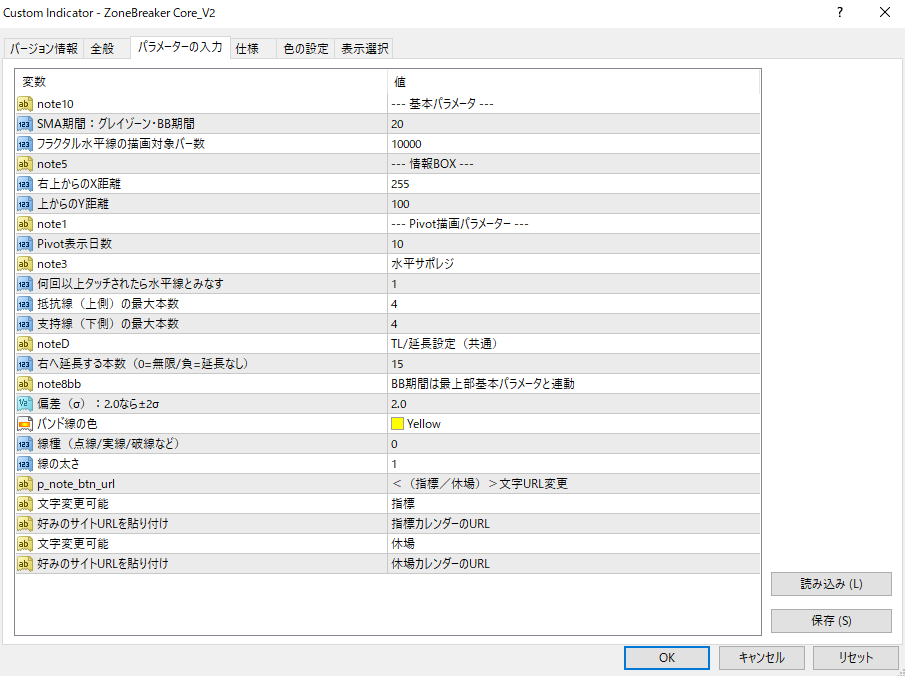The width and height of the screenshot is (905, 676).
Task: Click the 変数 column header
Action: (200, 82)
